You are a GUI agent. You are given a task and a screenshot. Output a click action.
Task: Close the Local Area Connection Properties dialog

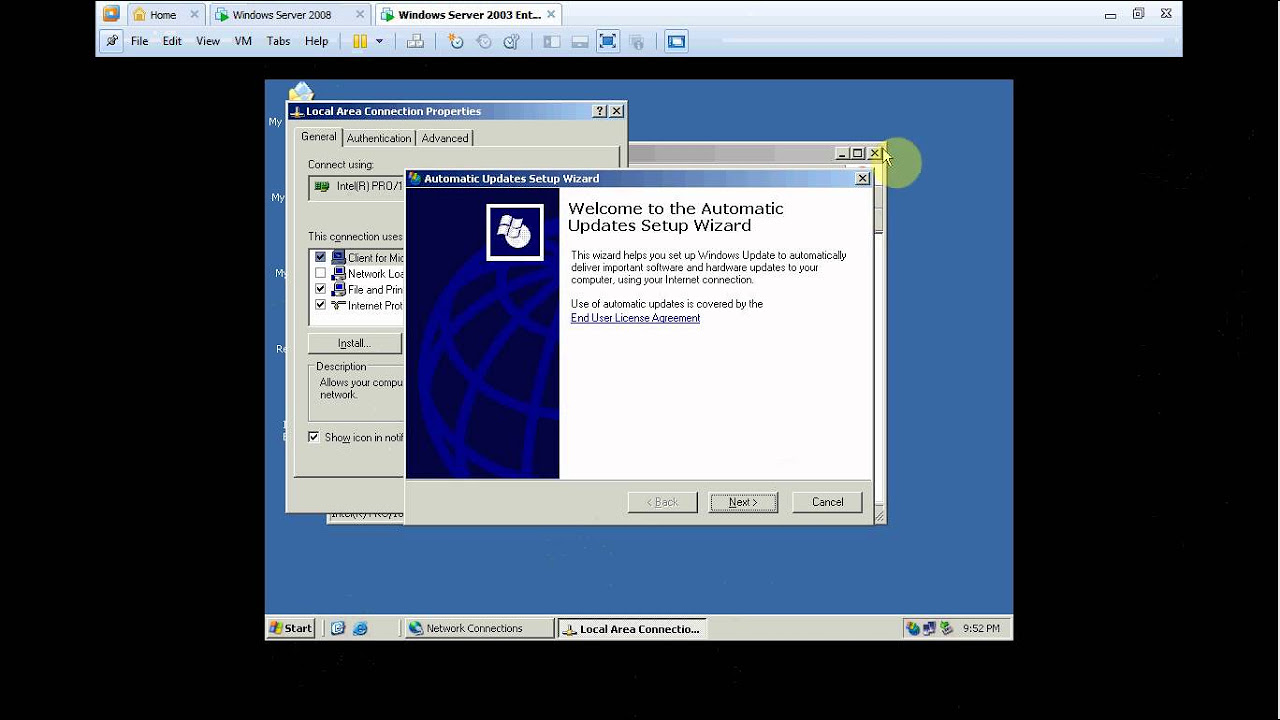tap(617, 111)
